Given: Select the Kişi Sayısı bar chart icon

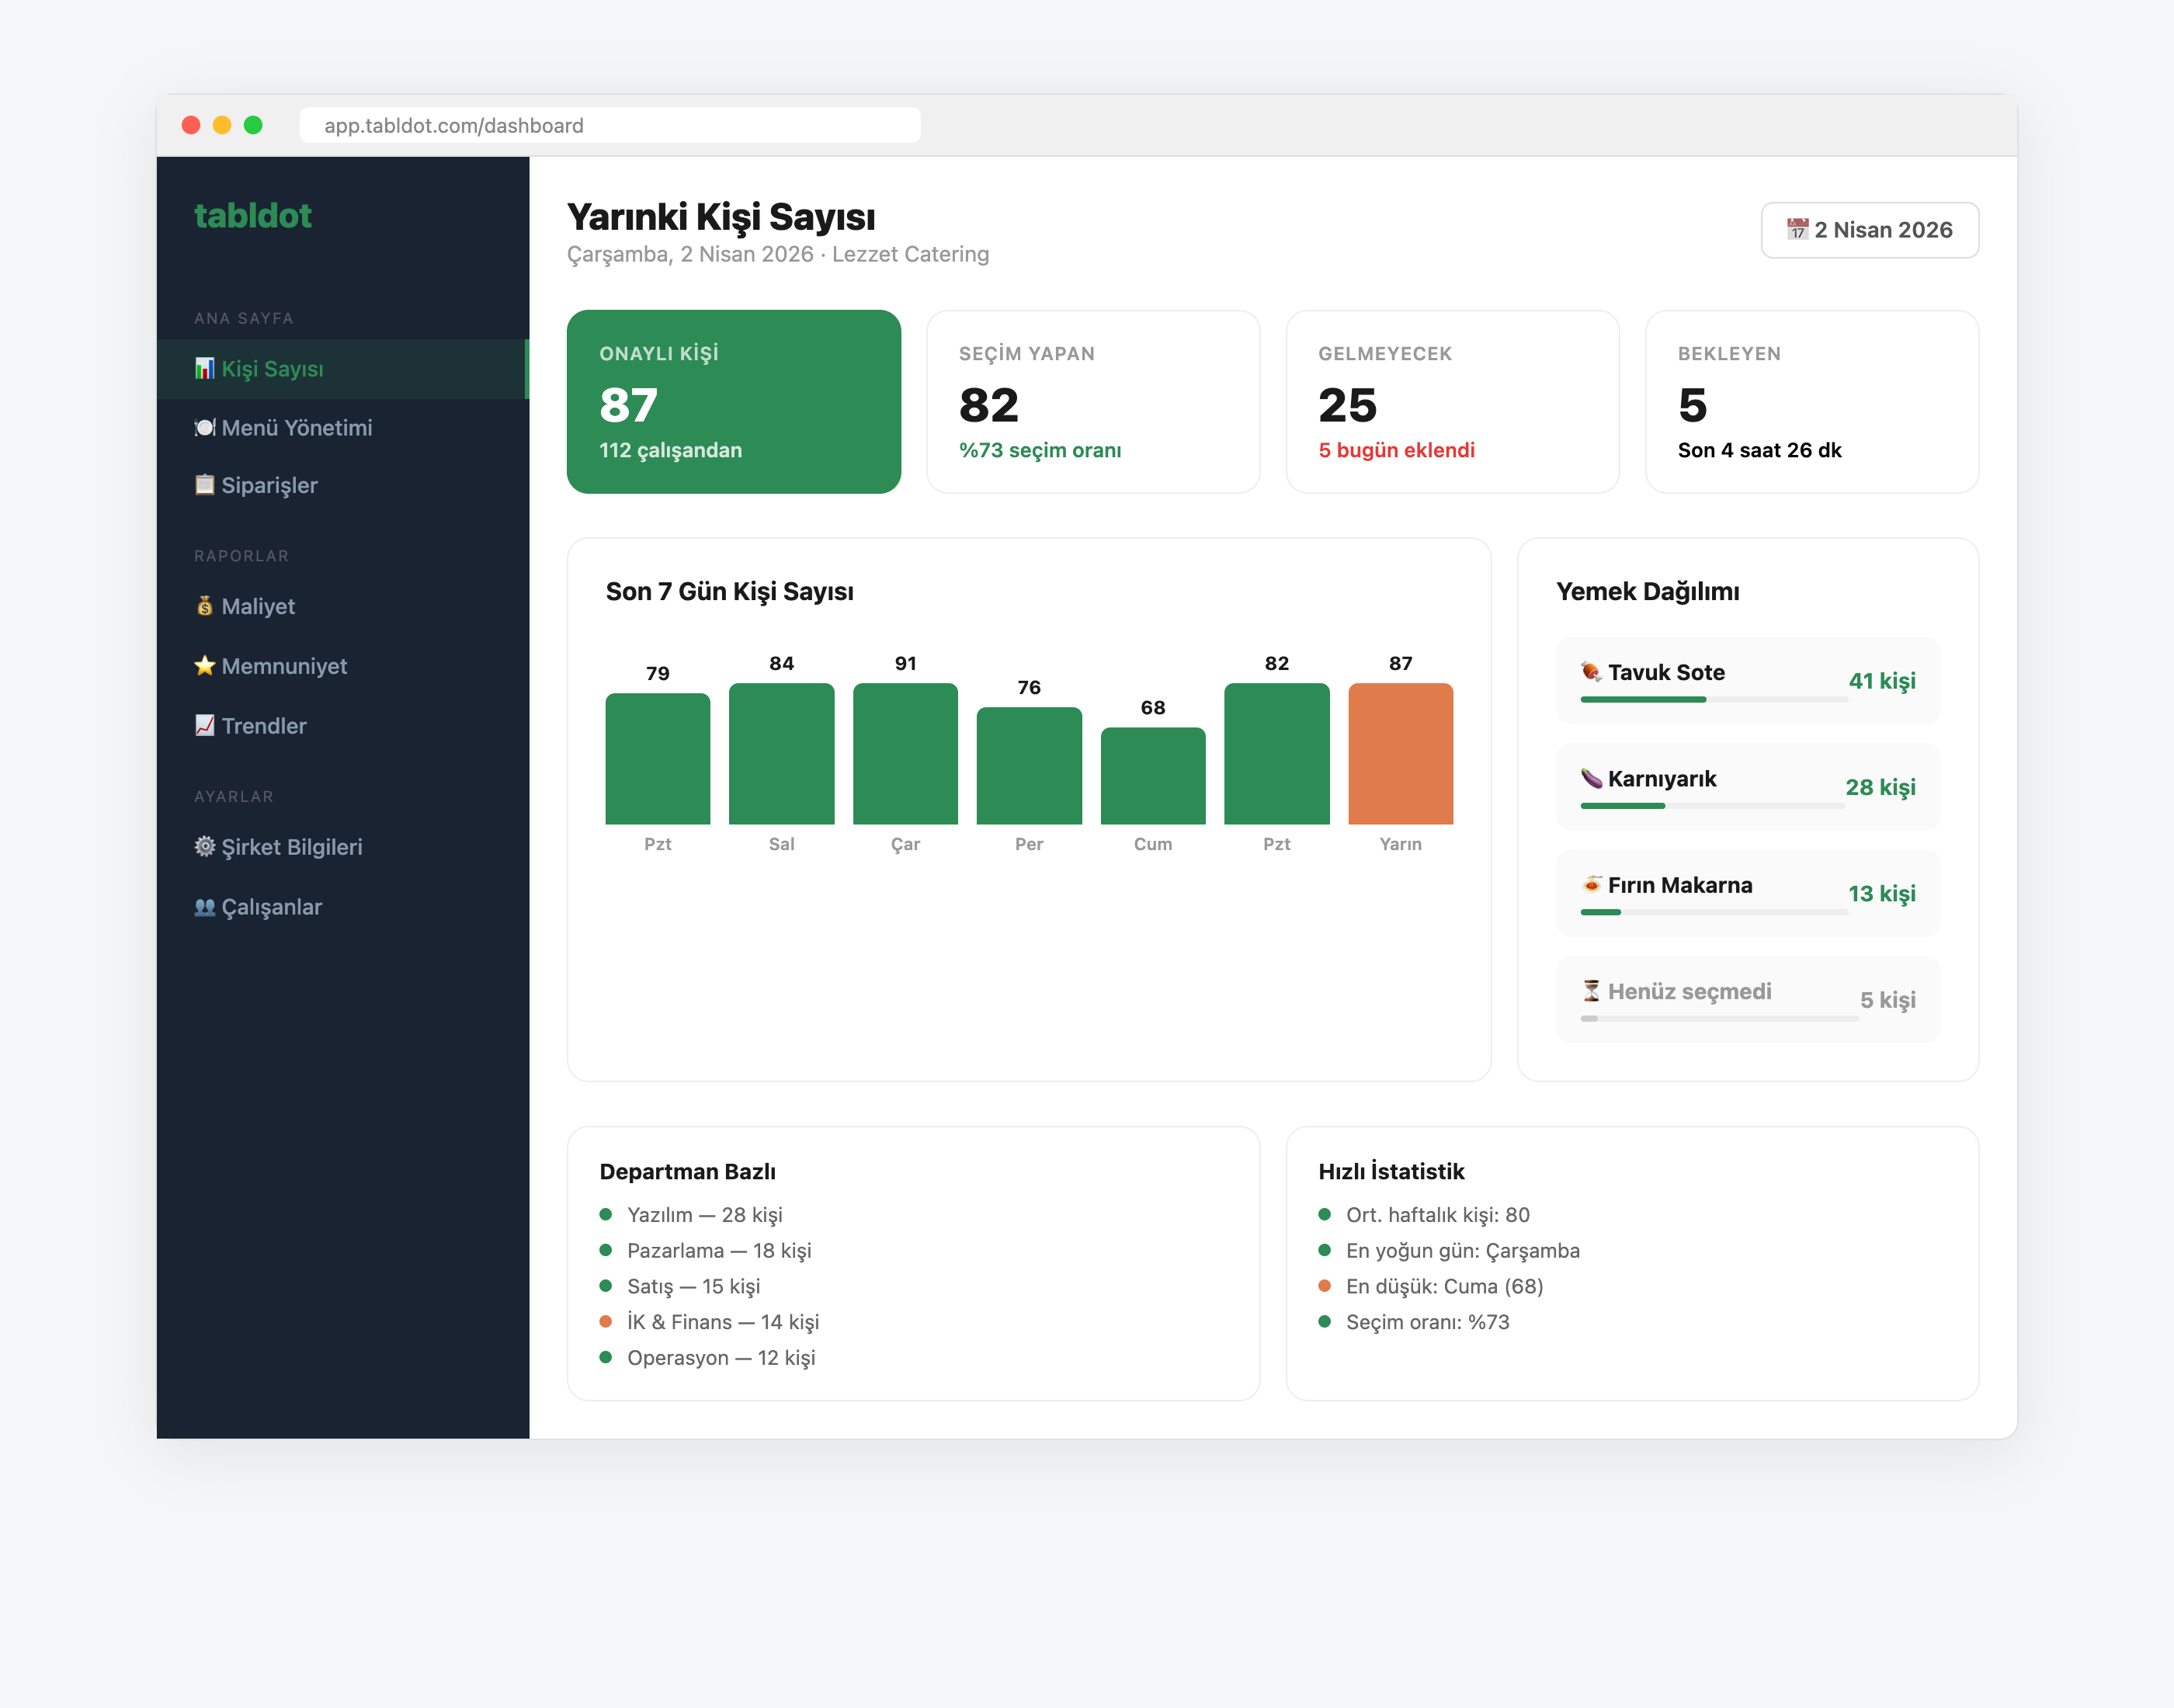Looking at the screenshot, I should click(x=205, y=368).
